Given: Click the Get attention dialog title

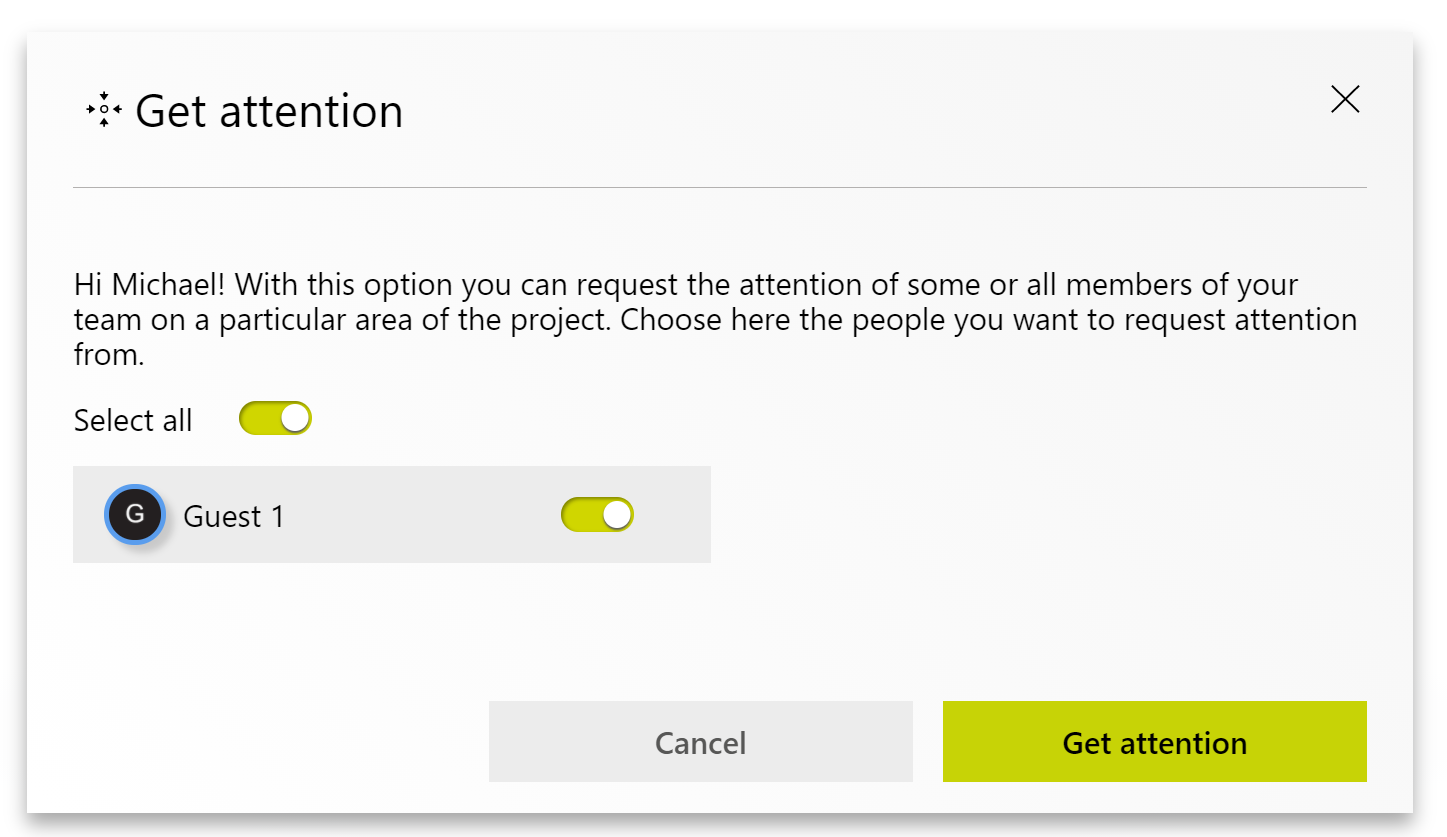Looking at the screenshot, I should click(x=272, y=110).
